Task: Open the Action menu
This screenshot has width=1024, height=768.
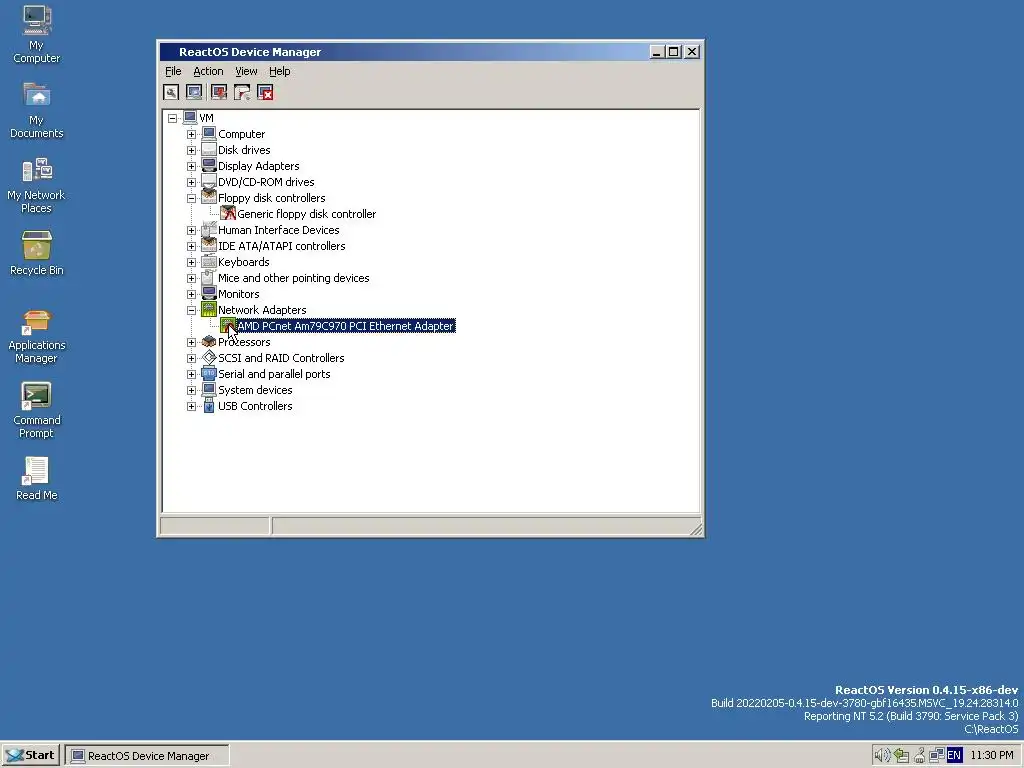Action: pos(208,71)
